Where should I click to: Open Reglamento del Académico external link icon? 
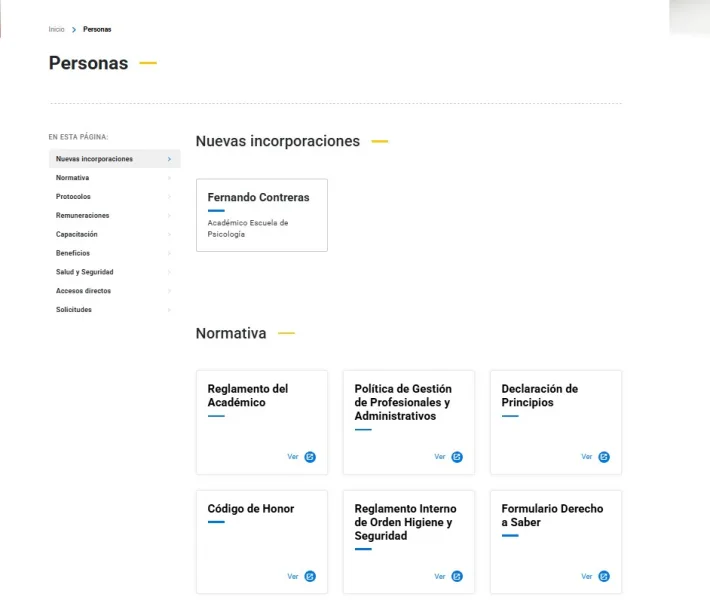310,457
